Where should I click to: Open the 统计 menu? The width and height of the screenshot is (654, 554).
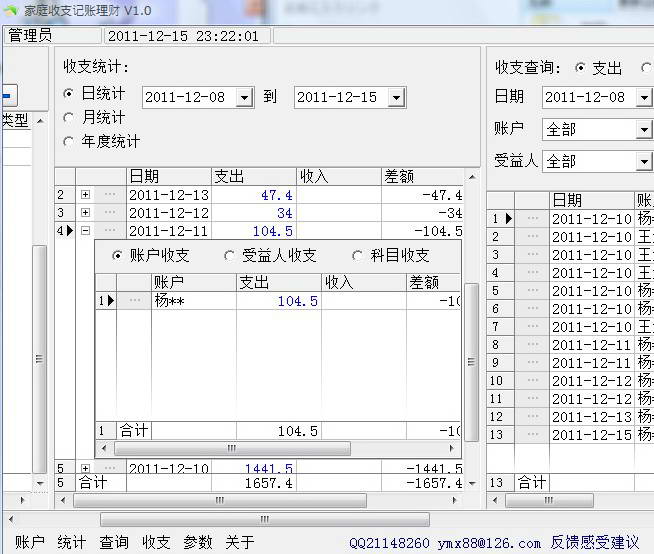72,542
